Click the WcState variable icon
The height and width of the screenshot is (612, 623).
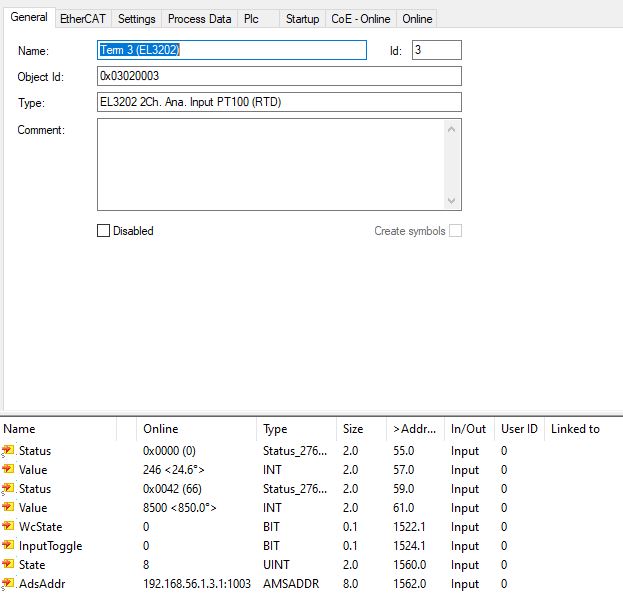pyautogui.click(x=8, y=527)
